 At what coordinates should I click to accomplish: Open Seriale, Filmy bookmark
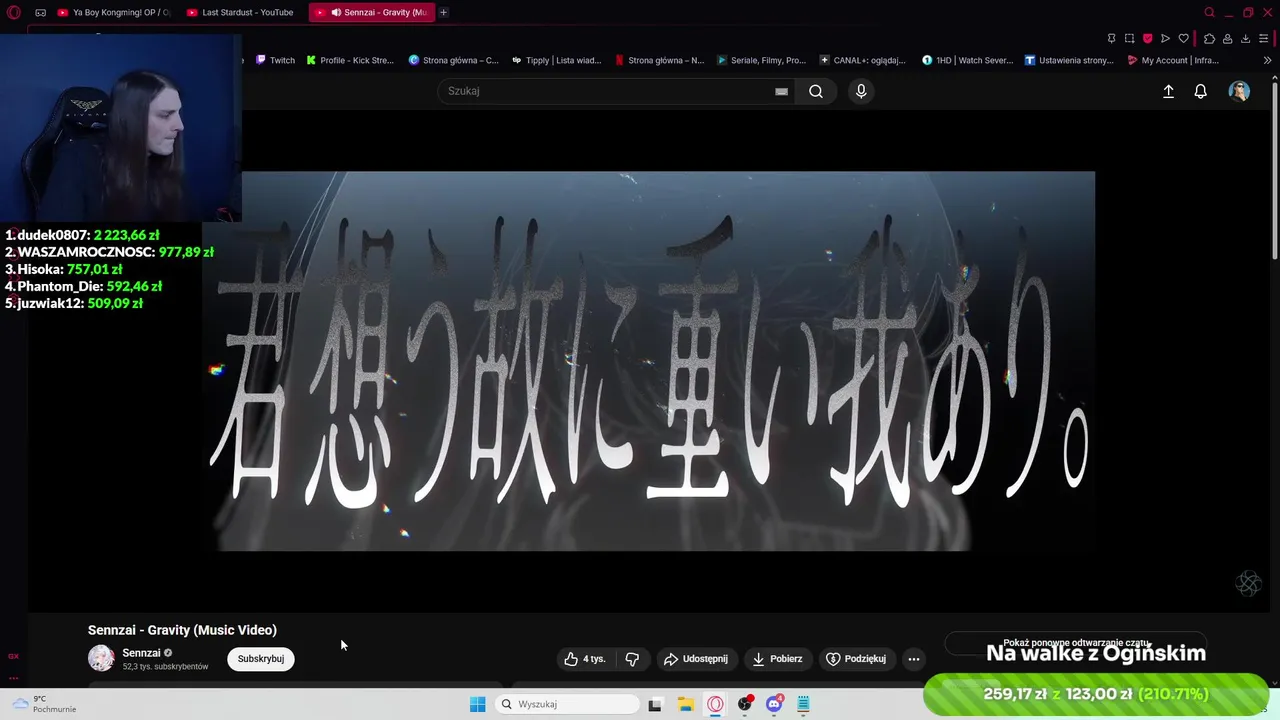tap(761, 60)
